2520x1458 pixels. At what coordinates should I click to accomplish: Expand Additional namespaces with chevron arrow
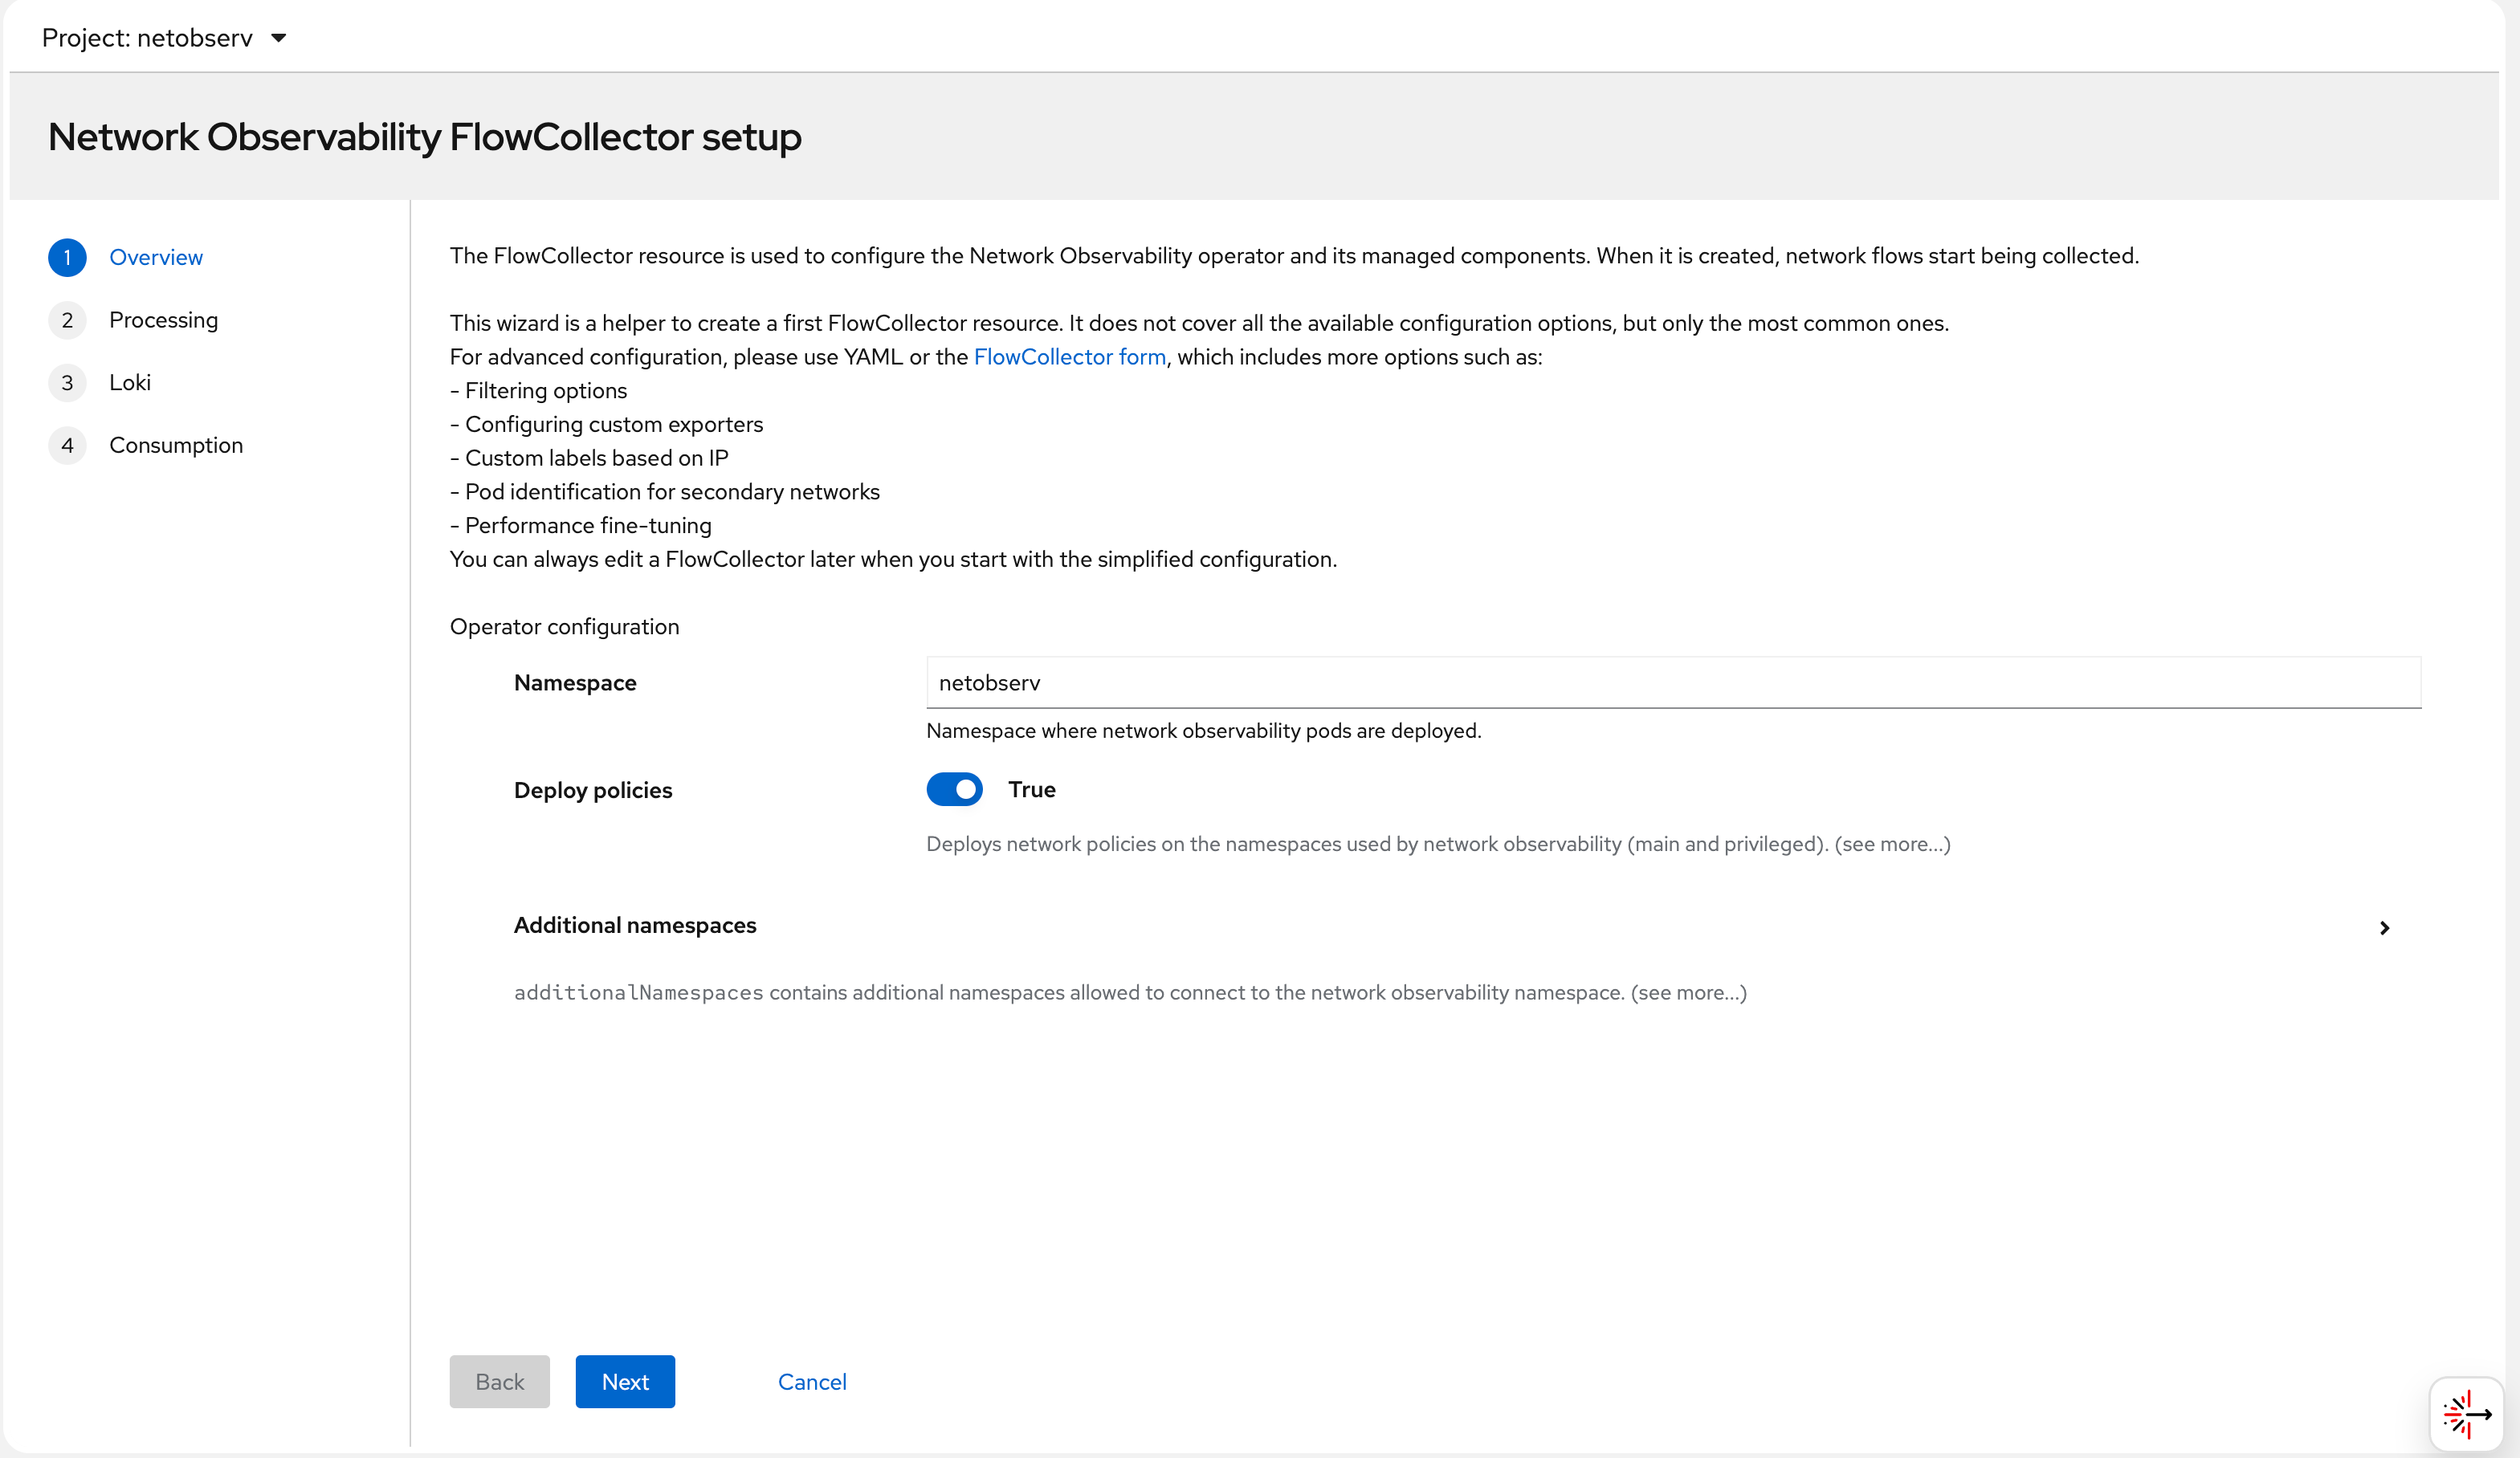click(x=2384, y=928)
